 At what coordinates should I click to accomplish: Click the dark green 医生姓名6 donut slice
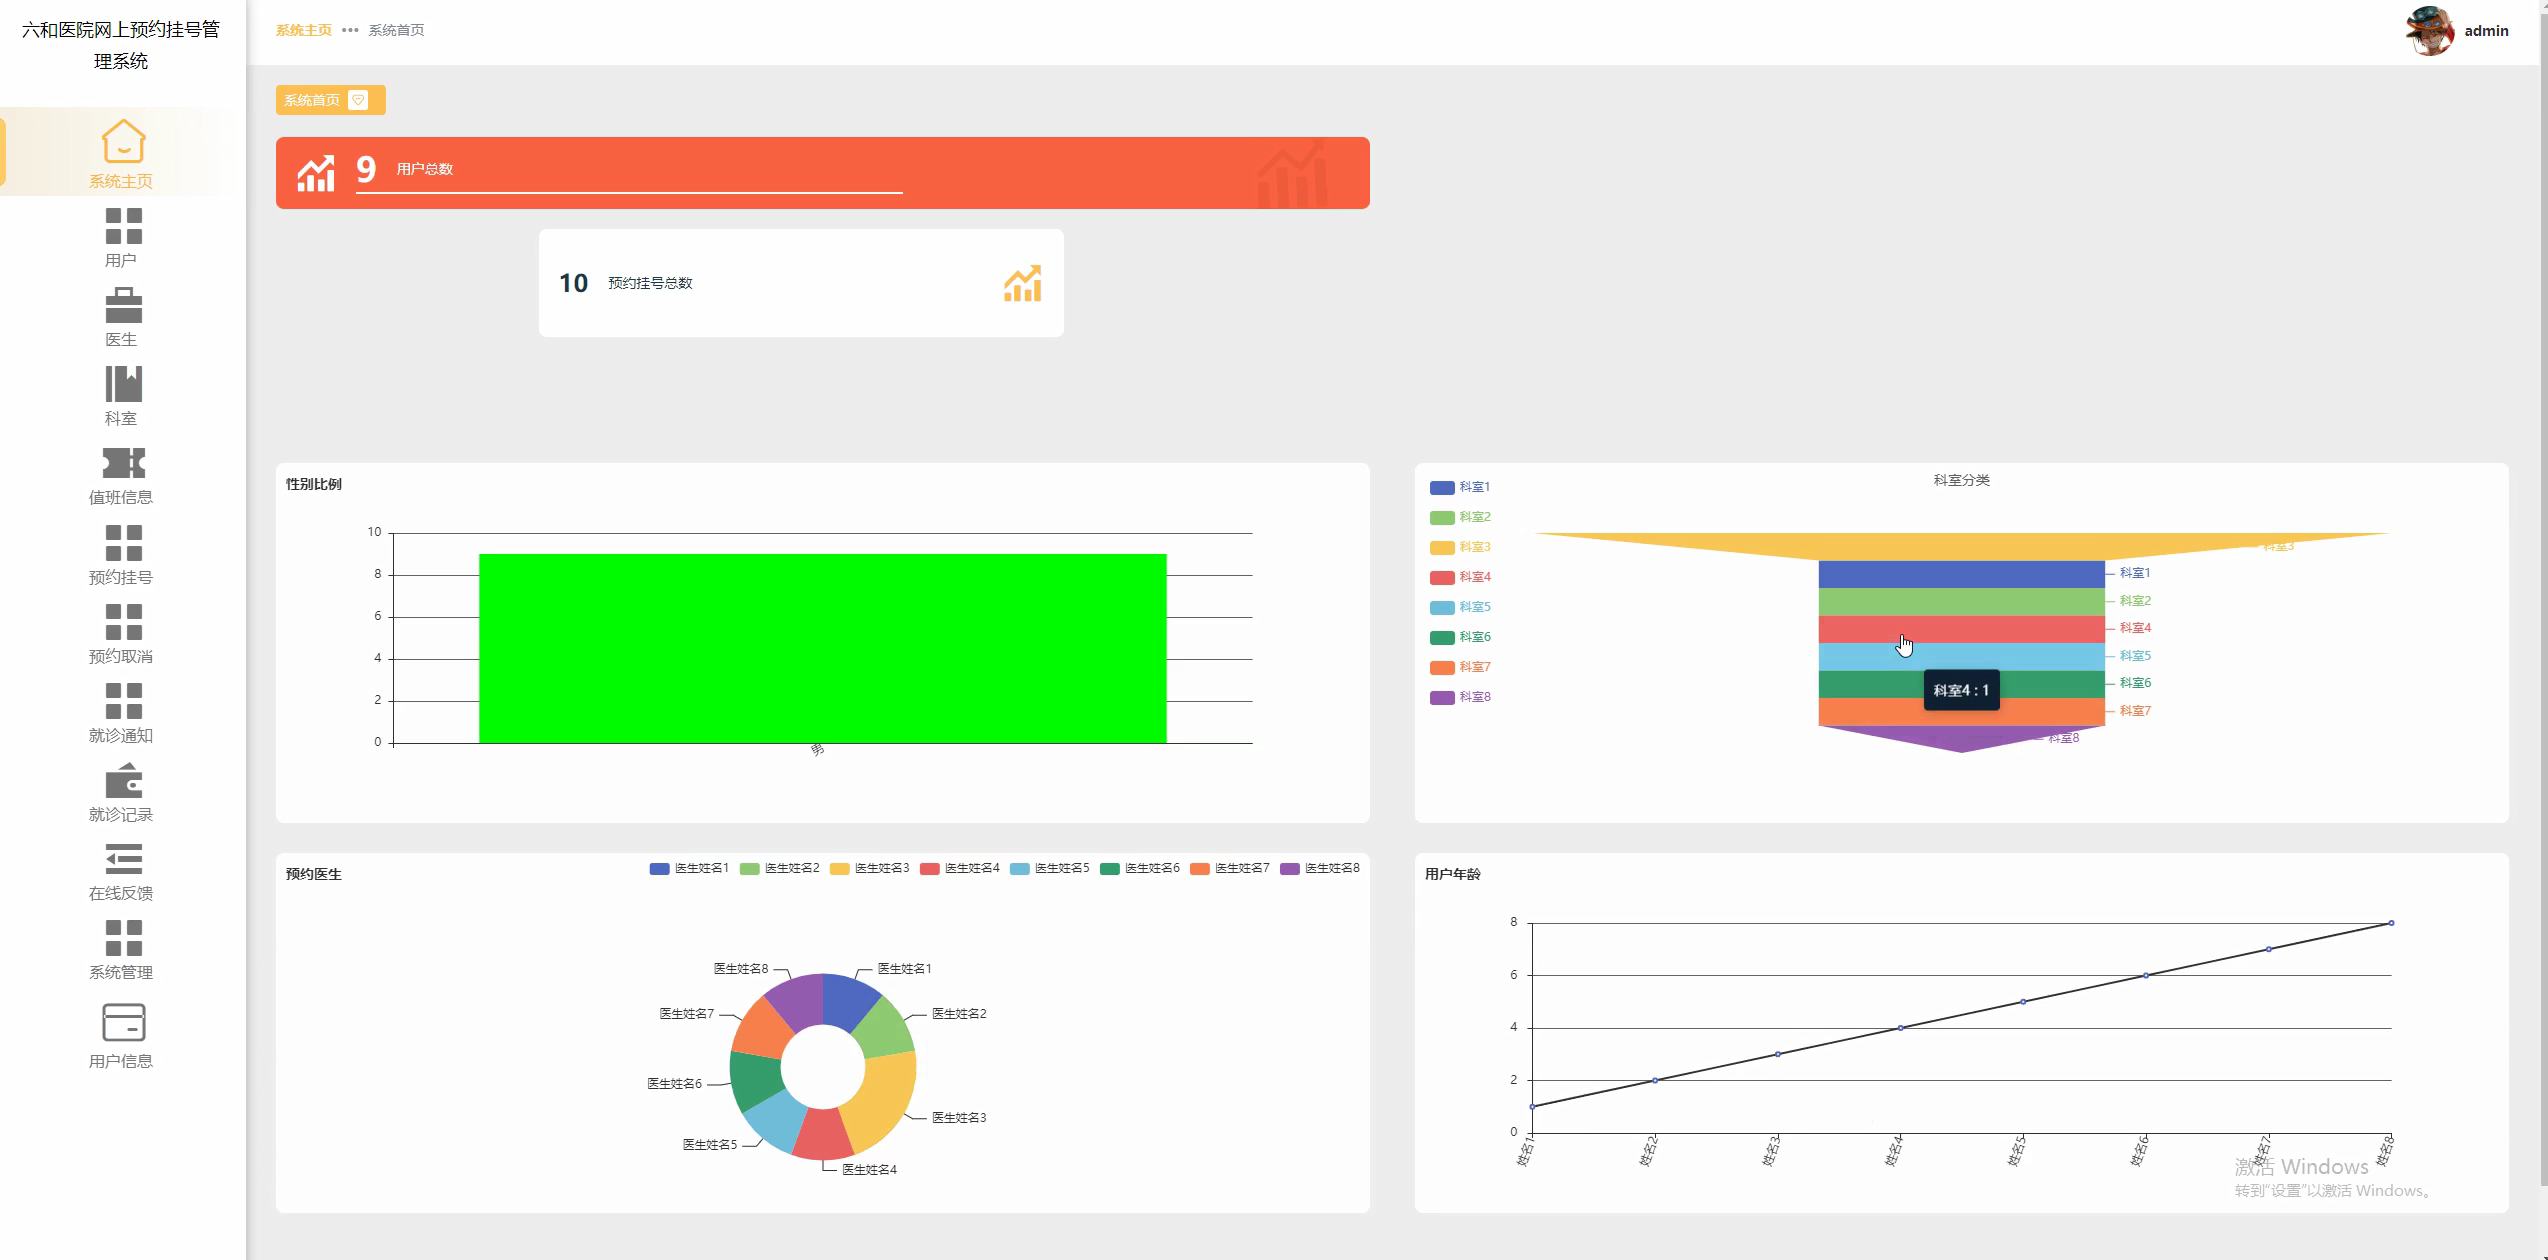pyautogui.click(x=757, y=1078)
